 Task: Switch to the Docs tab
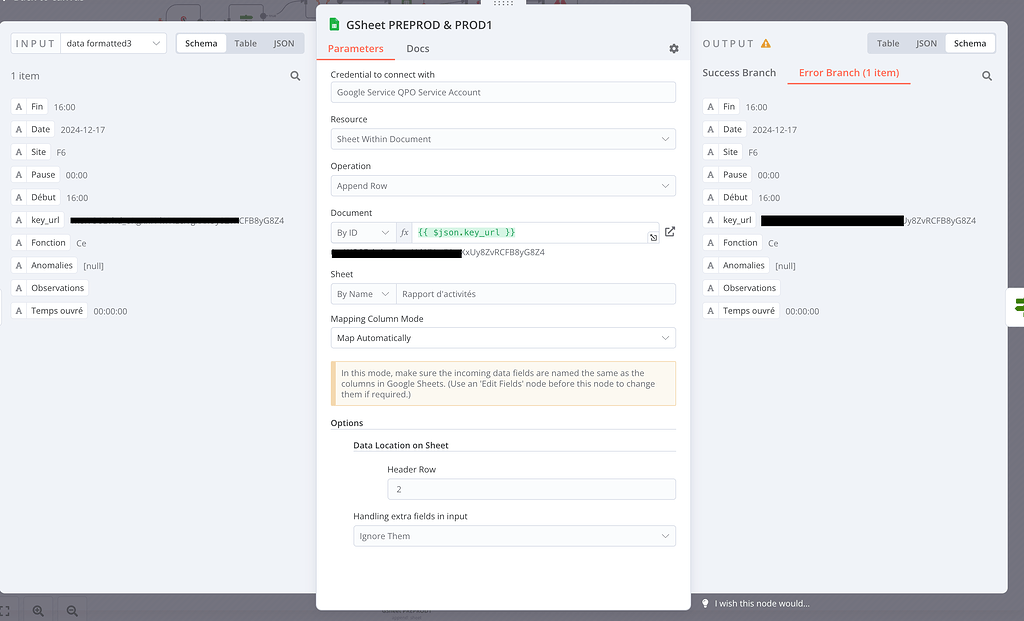(417, 48)
